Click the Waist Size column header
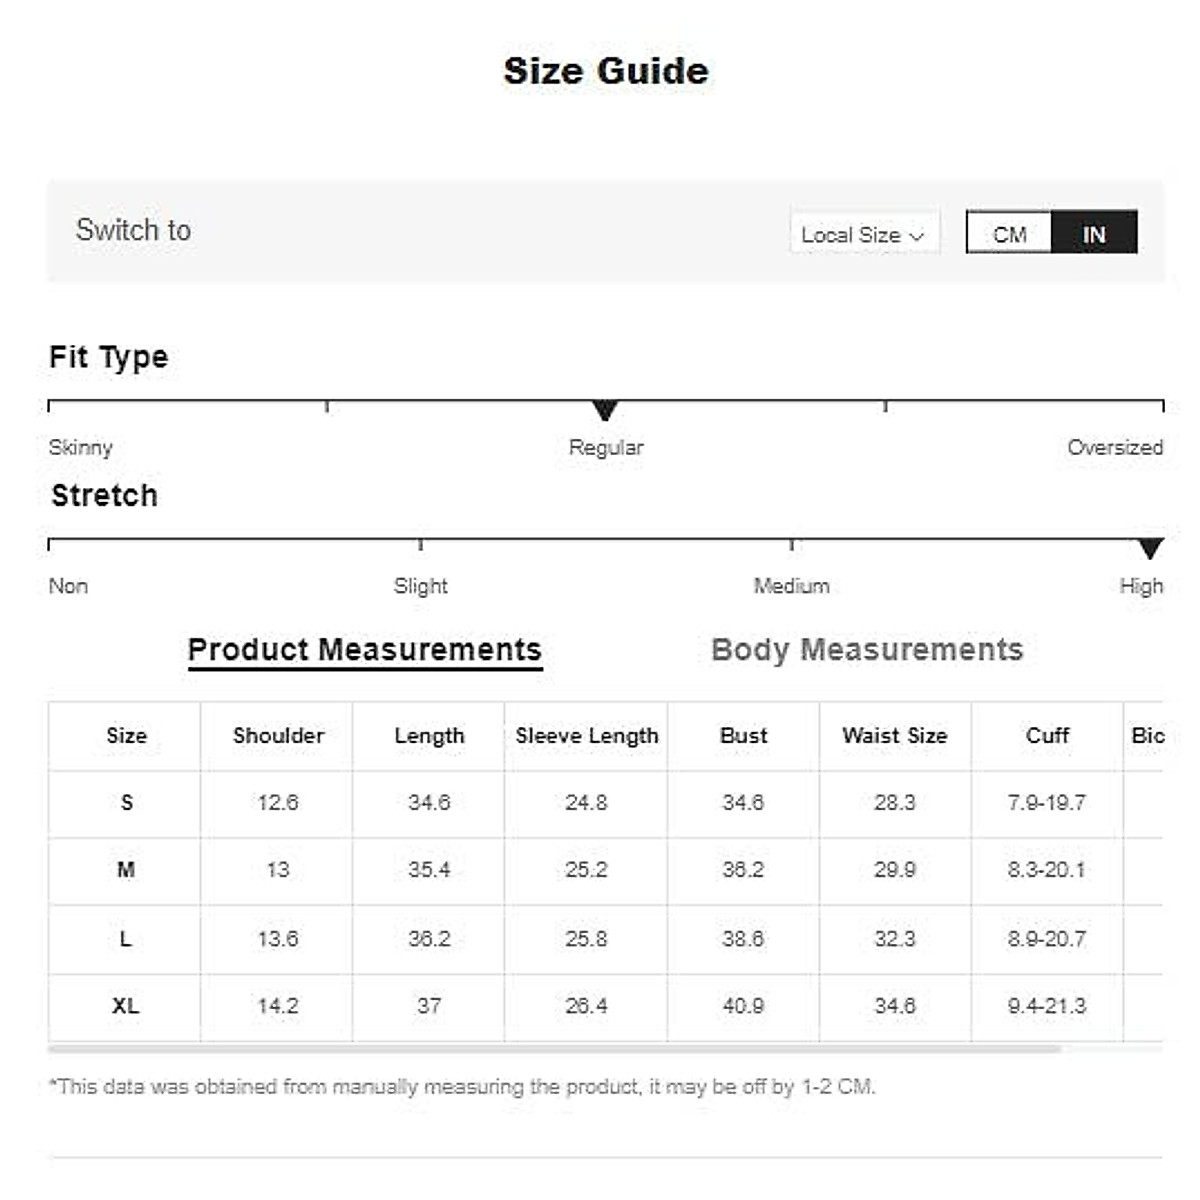The image size is (1200, 1200). click(894, 736)
